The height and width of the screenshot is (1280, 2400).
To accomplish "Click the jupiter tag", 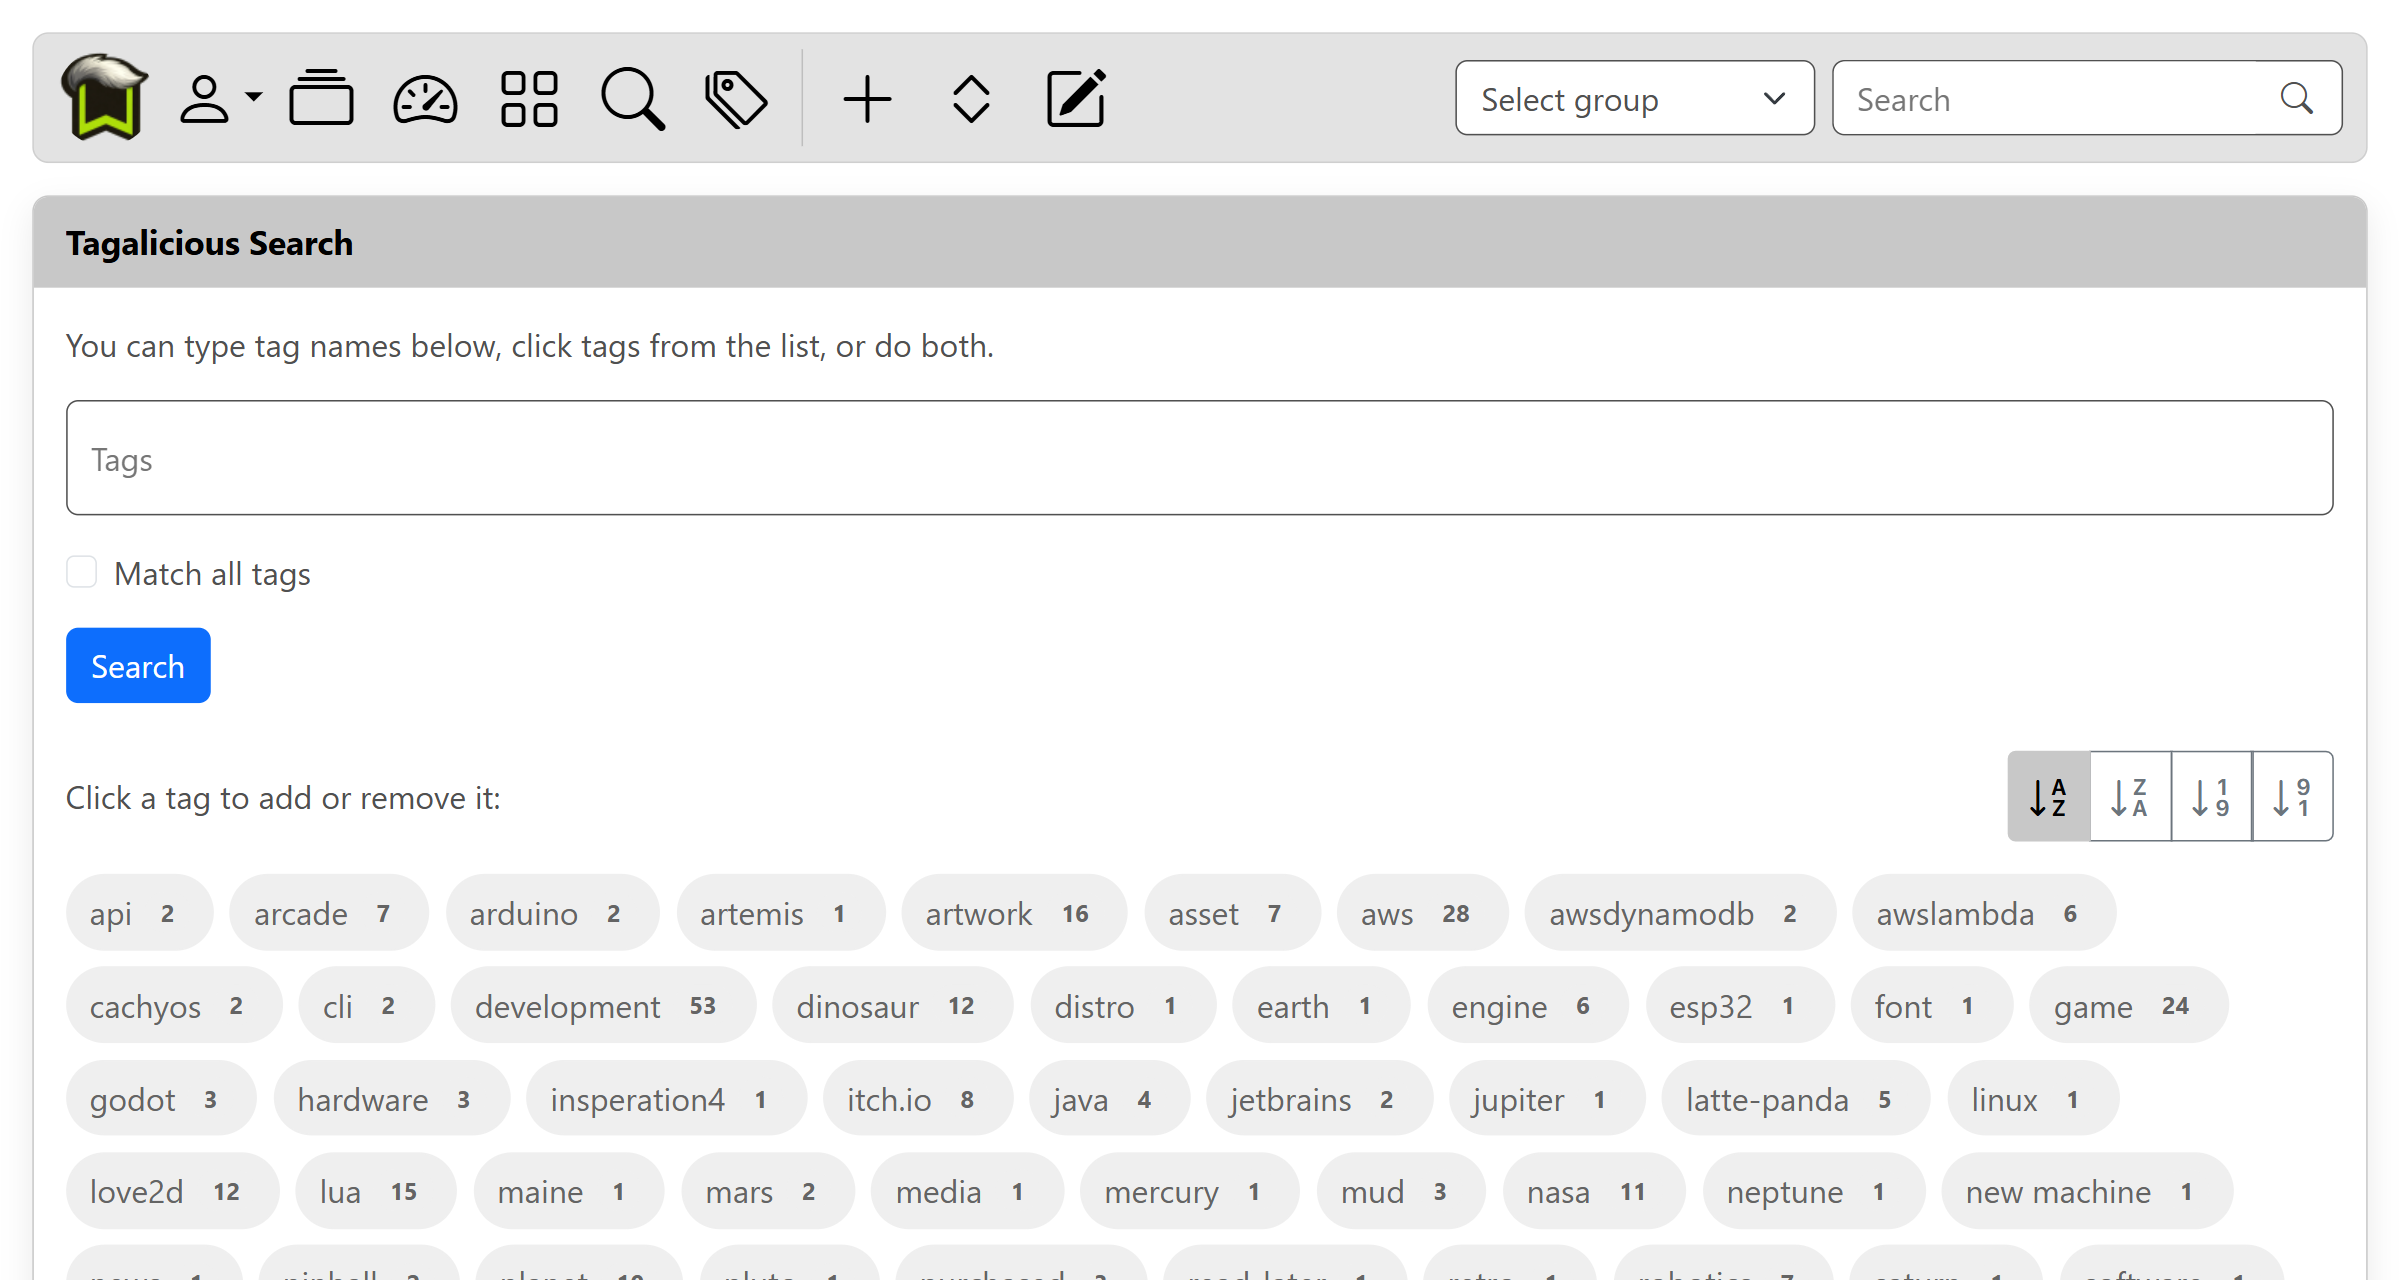I will point(1547,1099).
